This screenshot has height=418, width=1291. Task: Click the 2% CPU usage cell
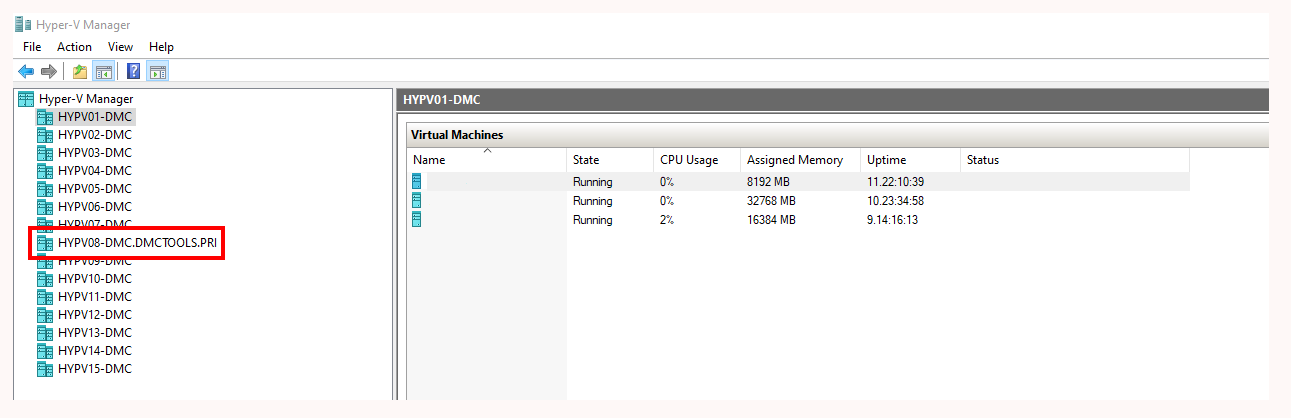667,220
